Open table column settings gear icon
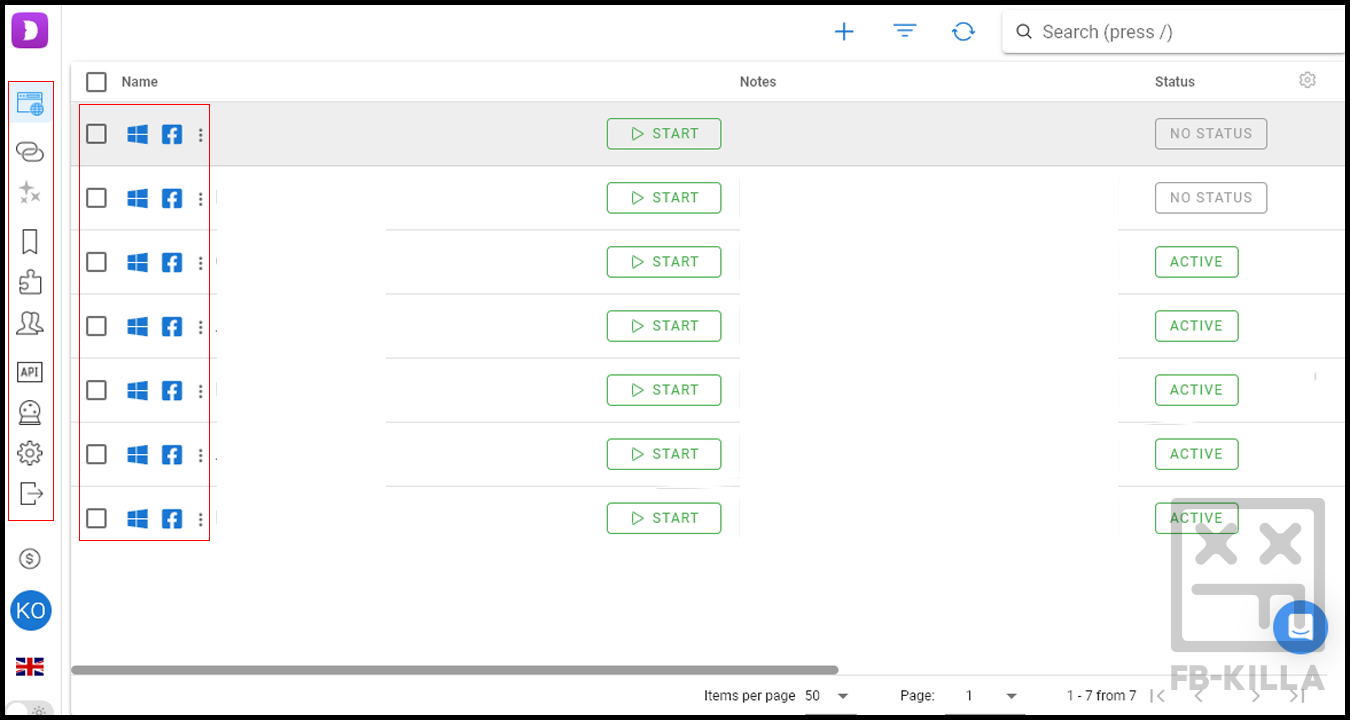The image size is (1365, 720). pyautogui.click(x=1307, y=80)
